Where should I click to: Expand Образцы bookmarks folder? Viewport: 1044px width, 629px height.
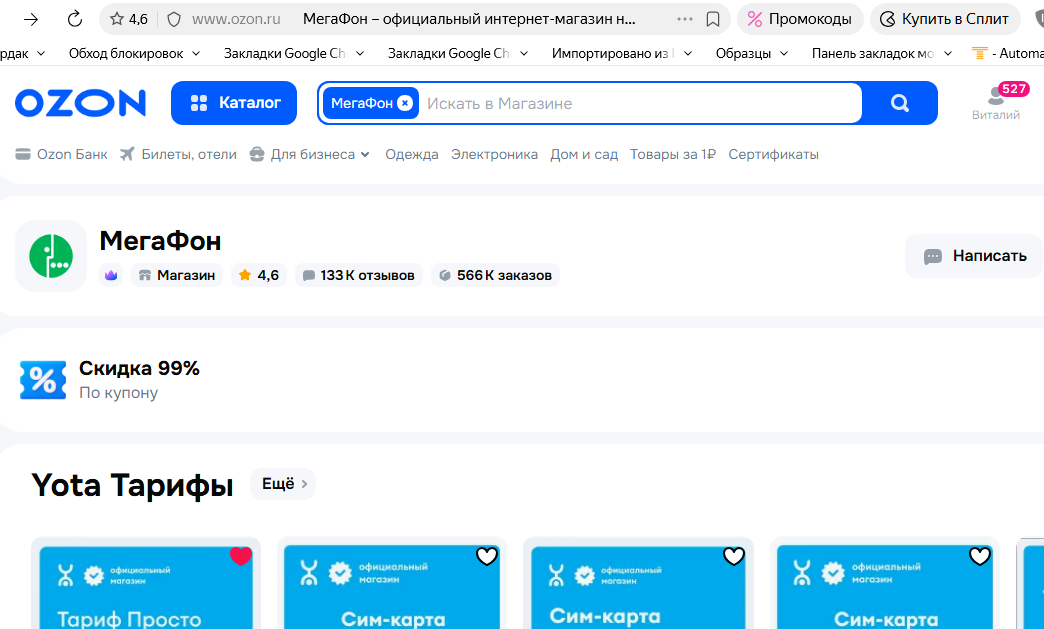752,53
